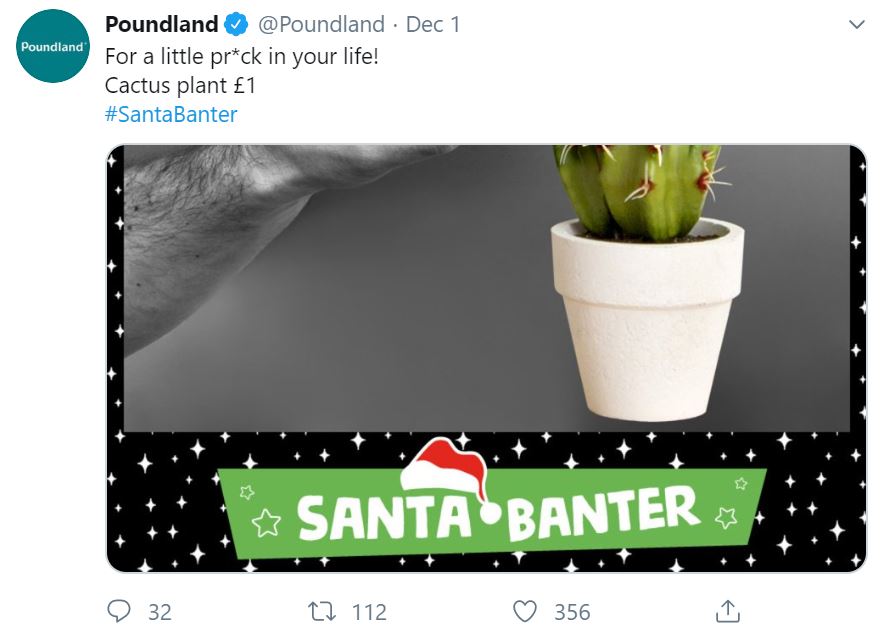Click the 'For a little pr*ck' tweet text
Screen dimensions: 880x643
click(242, 57)
